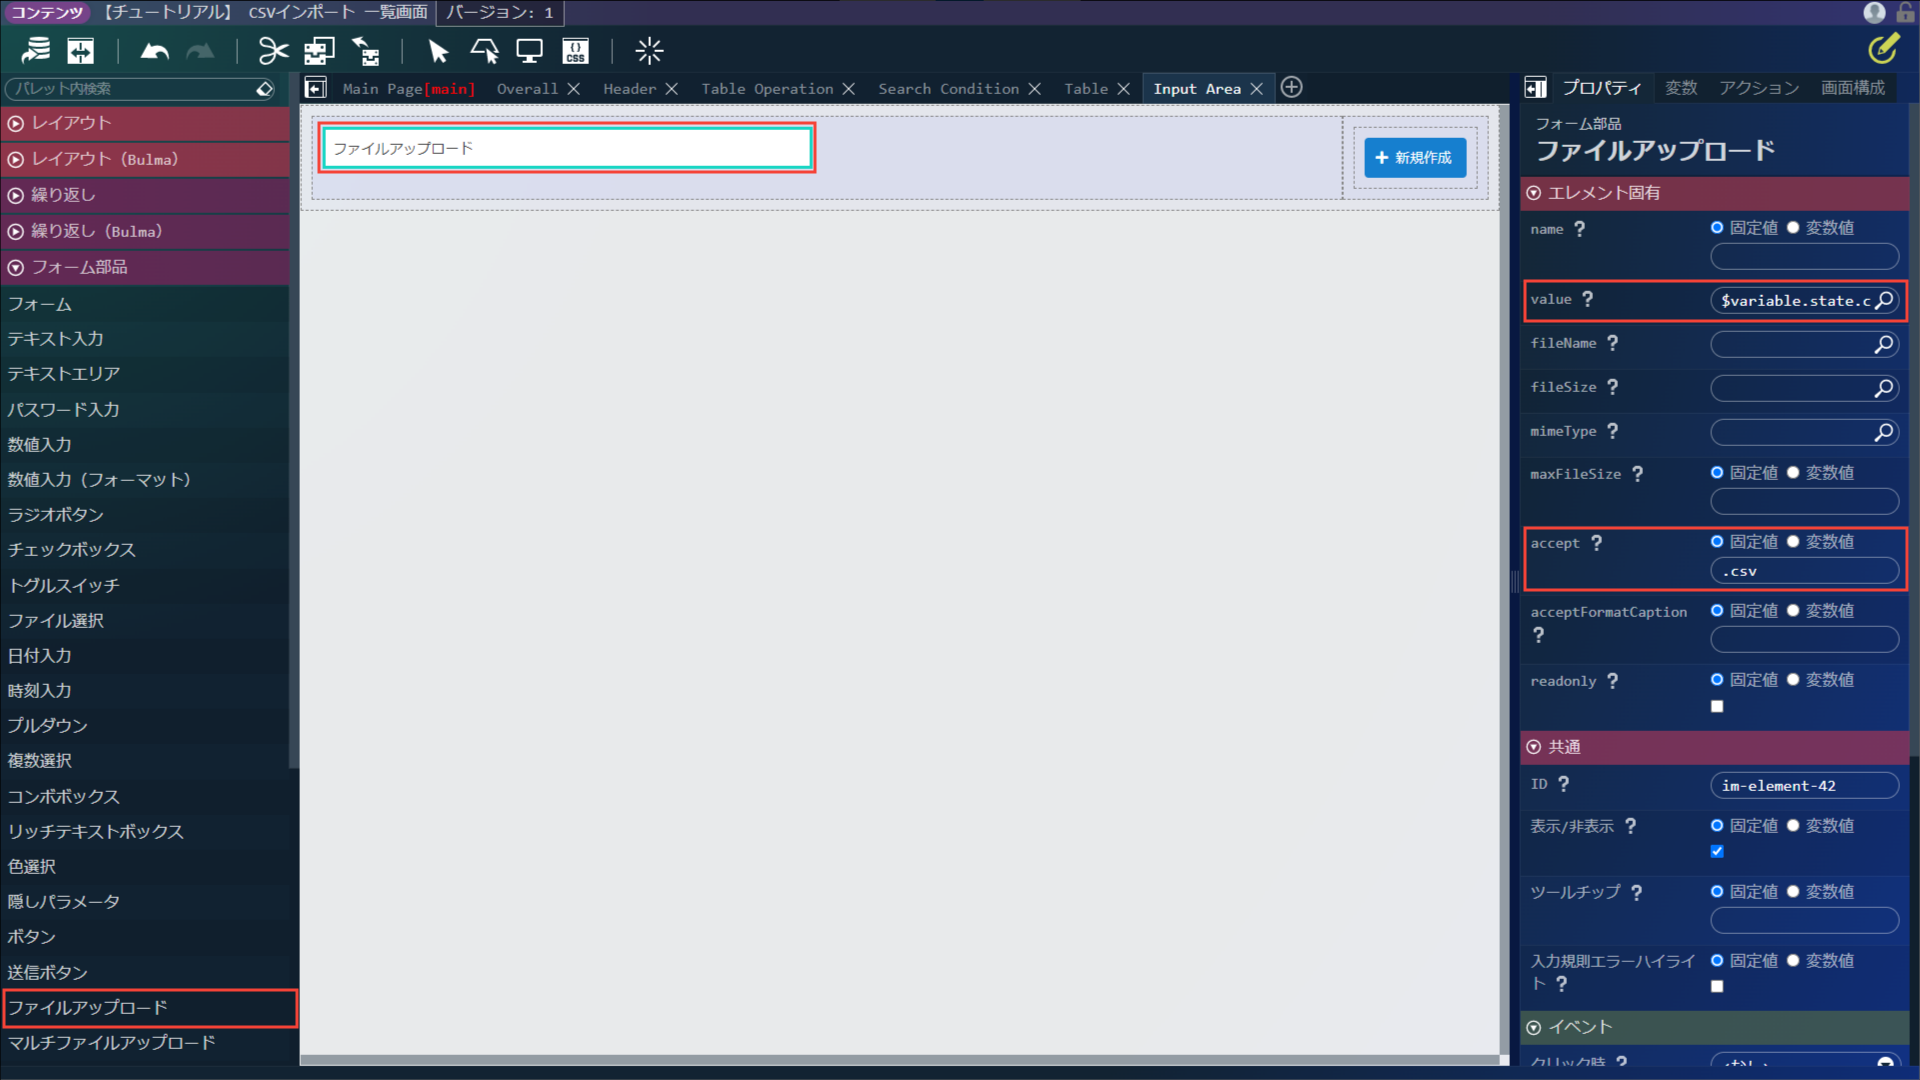
Task: Open the 画面構成 panel tab
Action: click(1853, 88)
